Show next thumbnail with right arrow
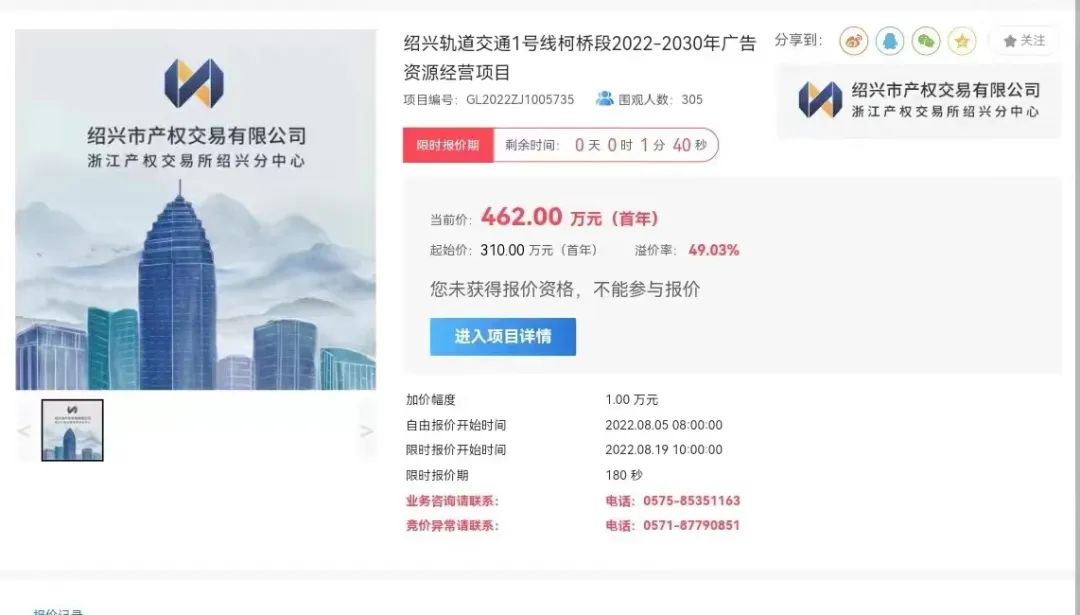Image resolution: width=1080 pixels, height=615 pixels. tap(366, 431)
